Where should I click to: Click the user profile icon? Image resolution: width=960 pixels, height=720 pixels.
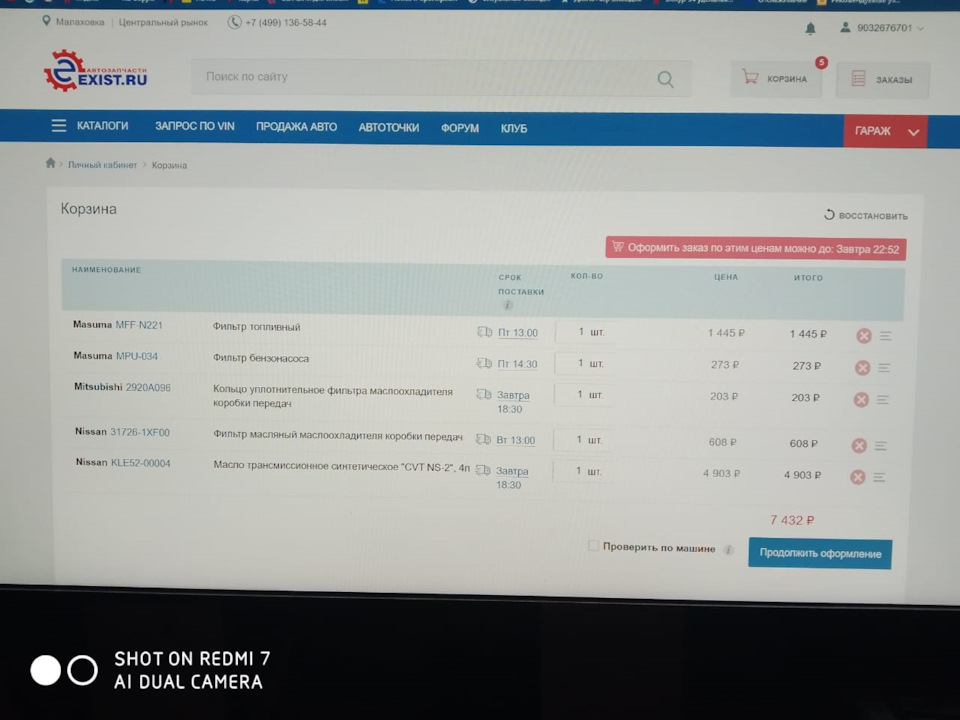point(845,28)
